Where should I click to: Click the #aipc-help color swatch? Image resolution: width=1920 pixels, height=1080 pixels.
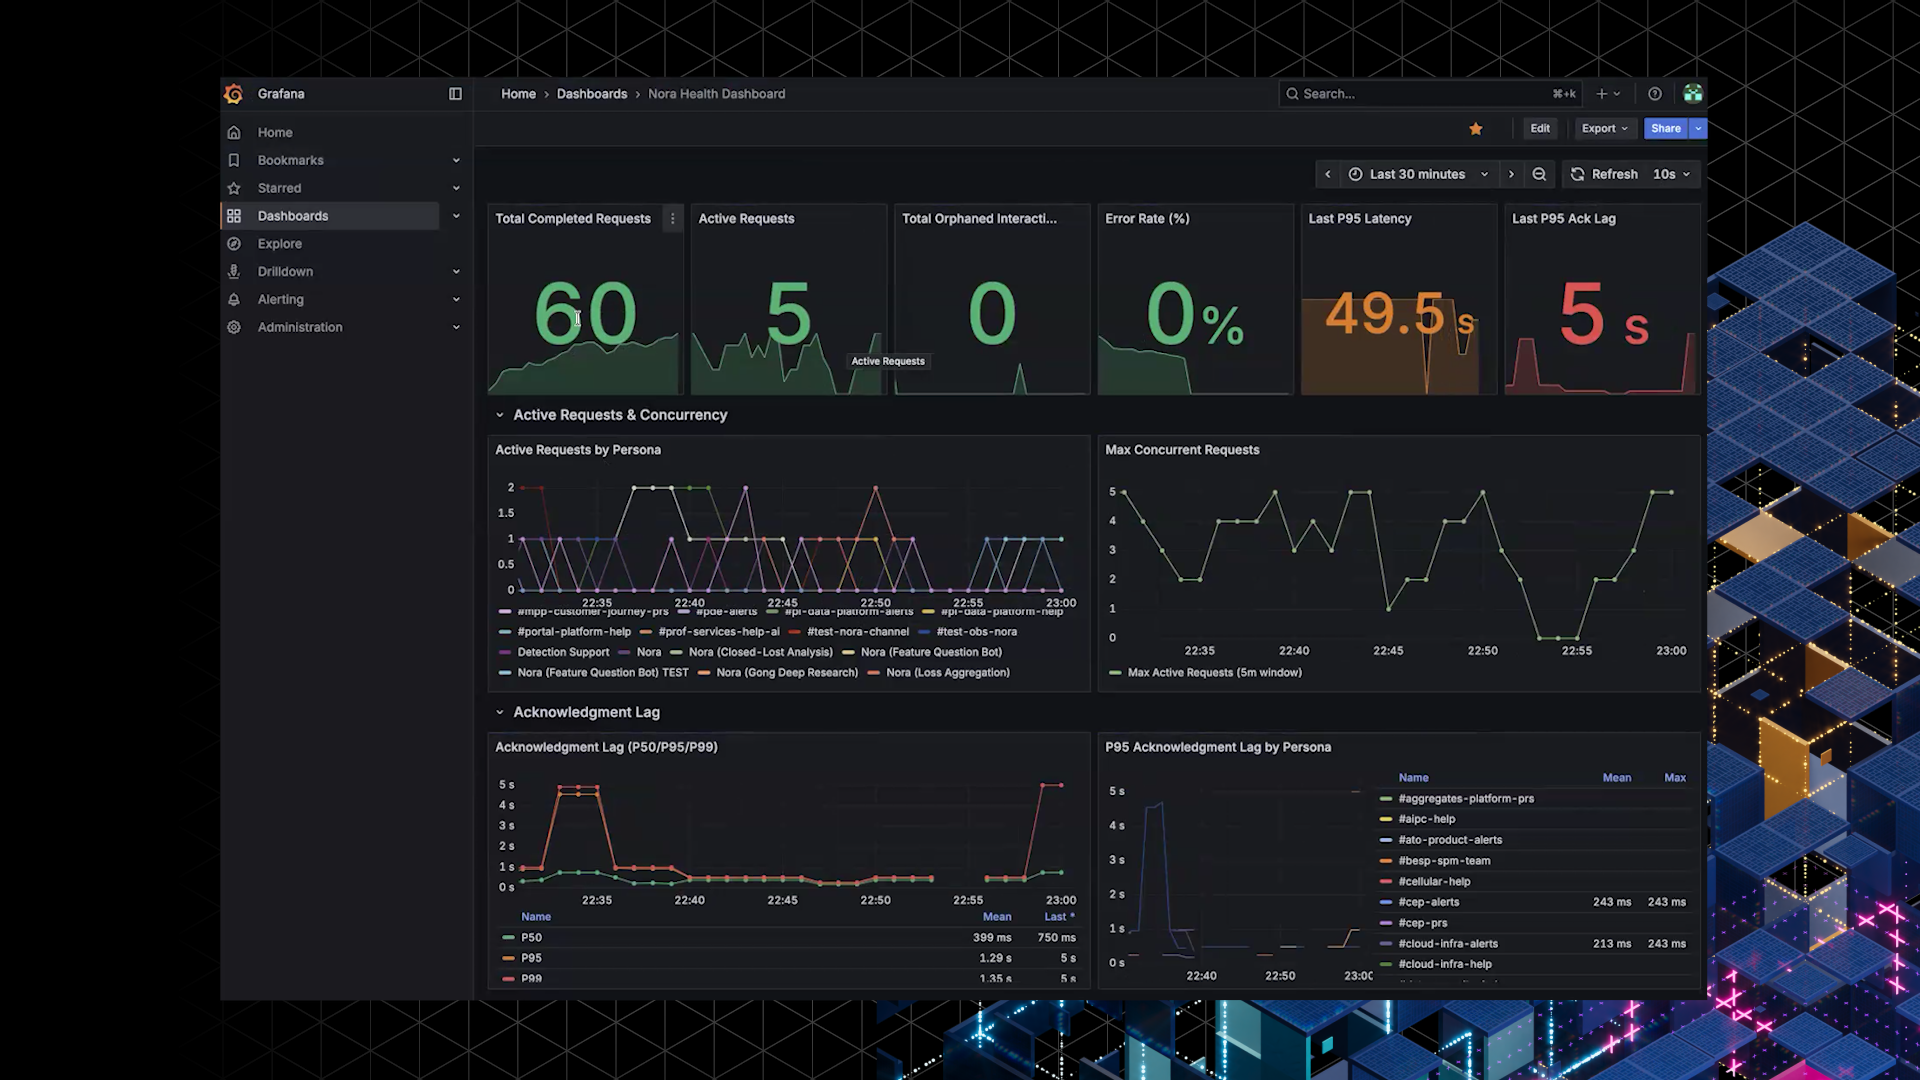pyautogui.click(x=1386, y=820)
